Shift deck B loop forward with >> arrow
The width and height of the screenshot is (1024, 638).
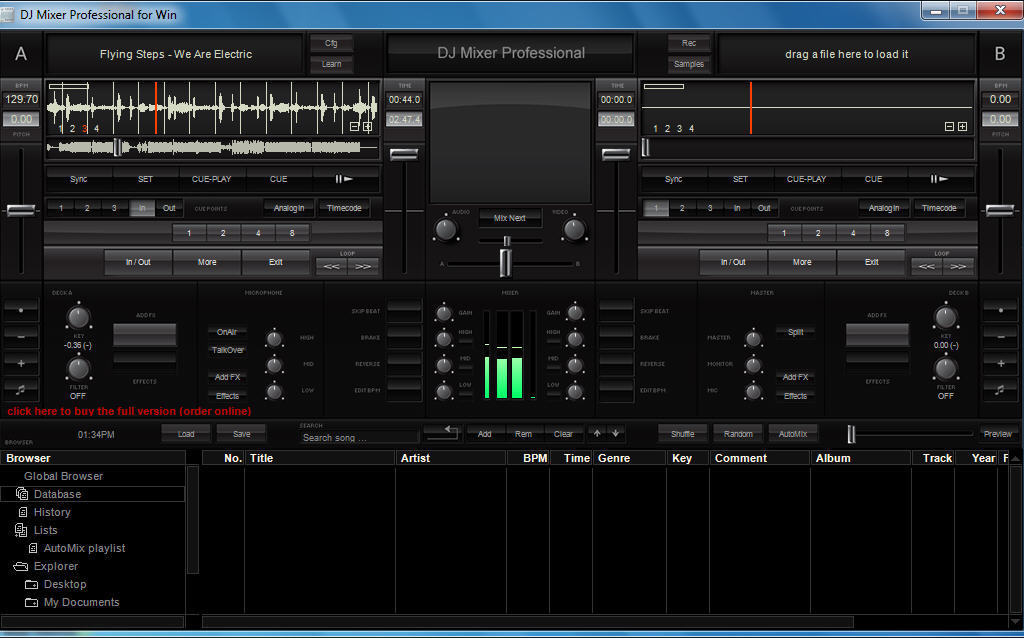pyautogui.click(x=958, y=266)
